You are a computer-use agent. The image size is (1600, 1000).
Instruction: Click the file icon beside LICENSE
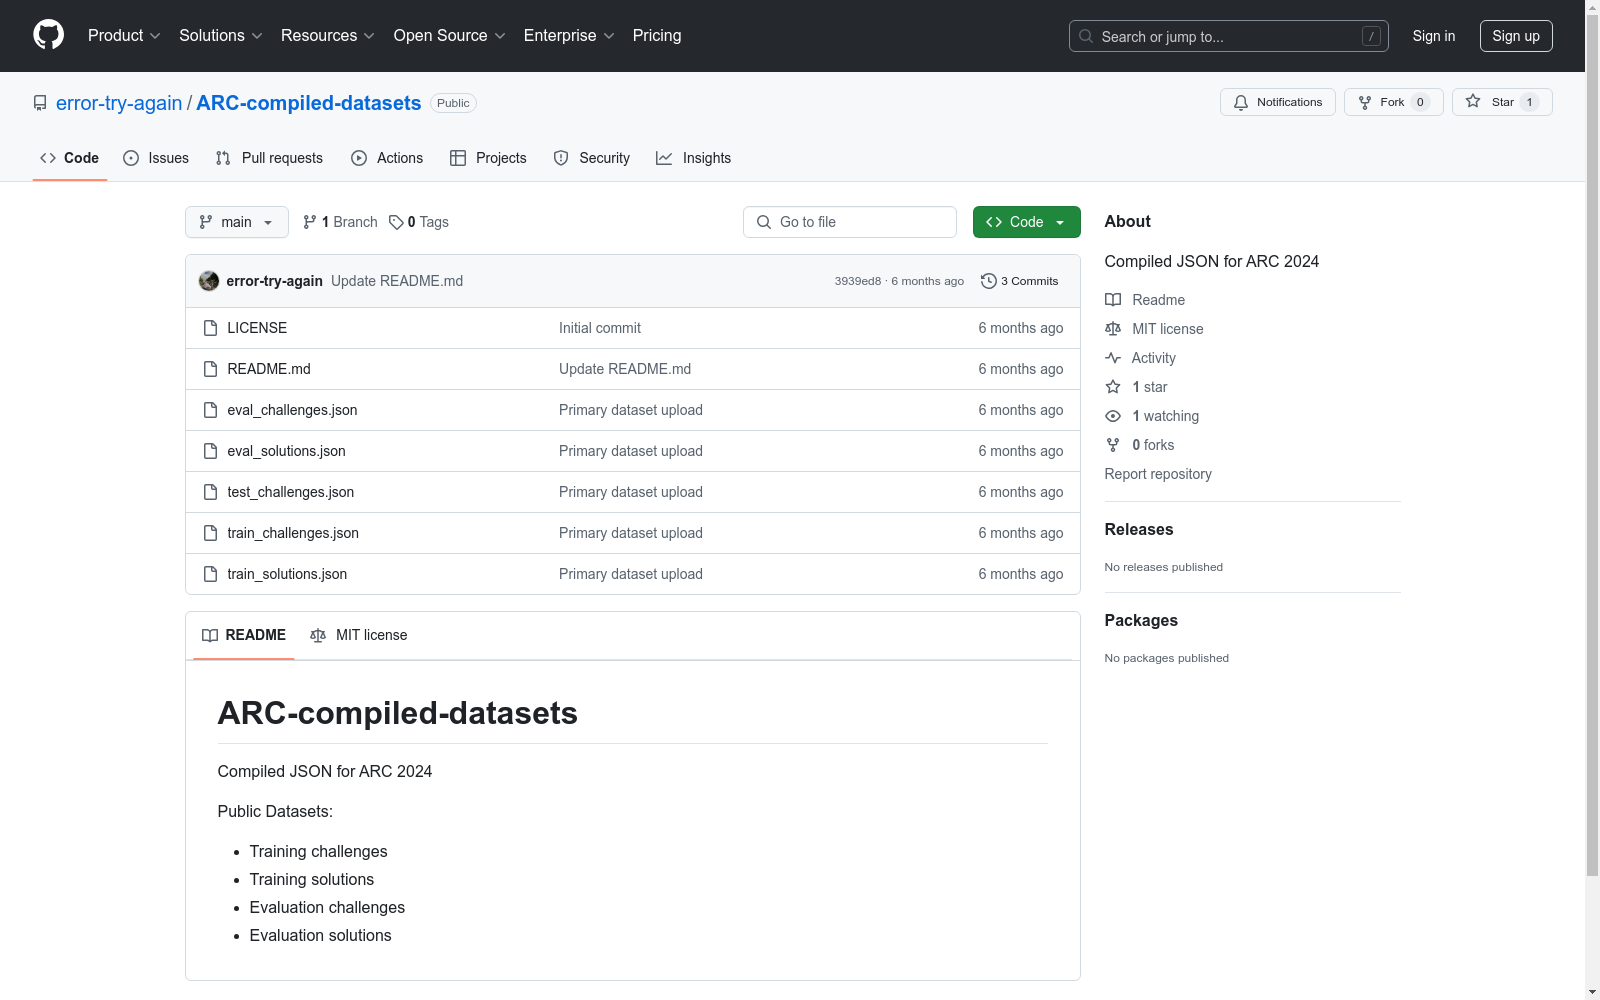pyautogui.click(x=210, y=328)
